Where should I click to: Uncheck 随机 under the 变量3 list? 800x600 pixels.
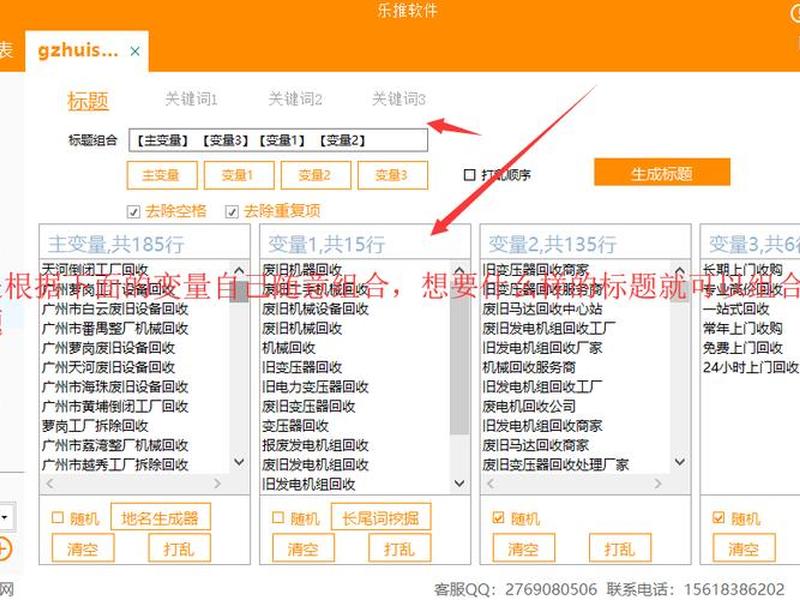(x=718, y=518)
